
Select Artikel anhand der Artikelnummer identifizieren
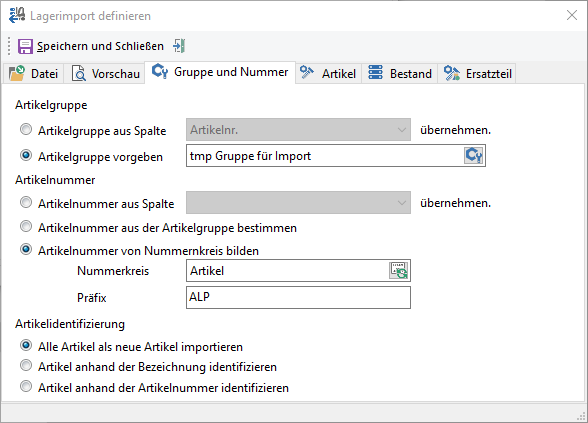tap(26, 386)
